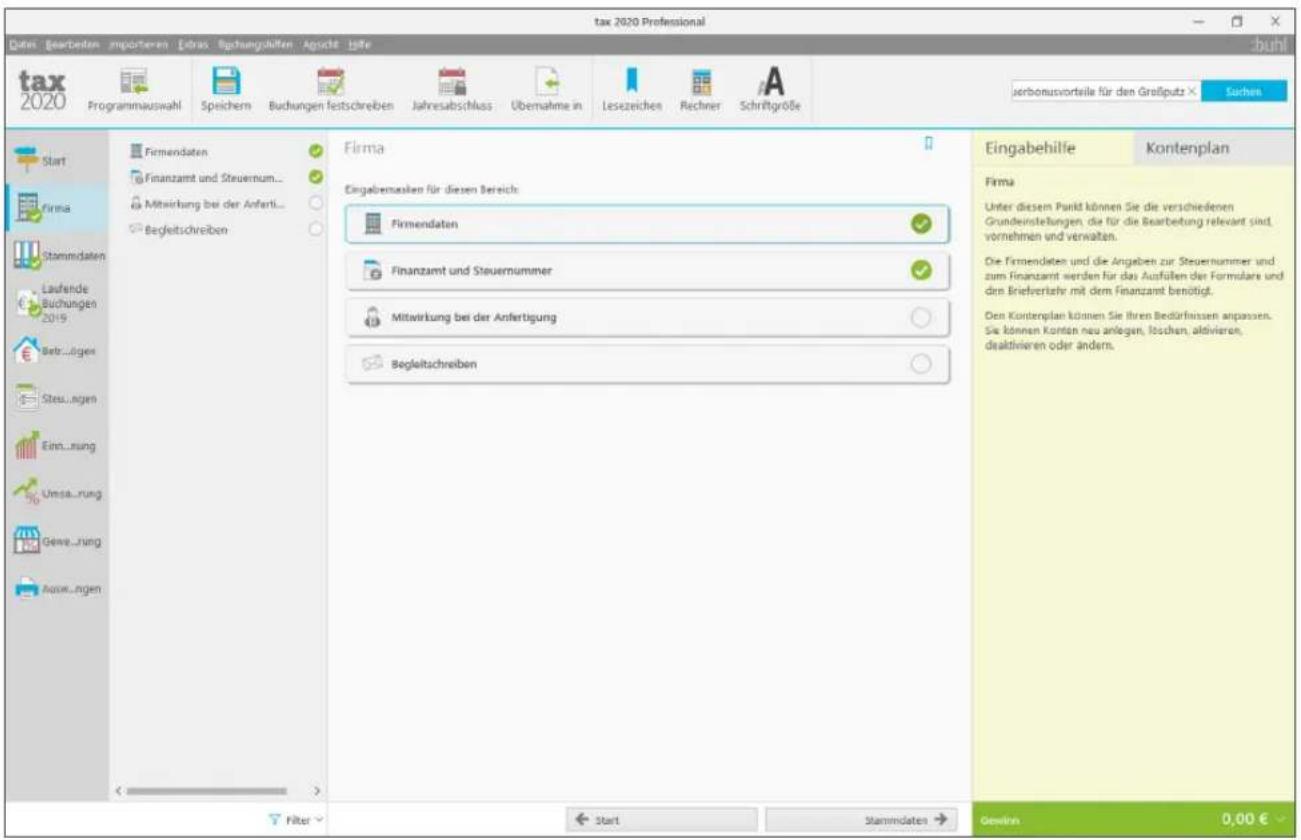This screenshot has height=840, width=1301.
Task: Click the tax 2020 logo
Action: (x=42, y=88)
